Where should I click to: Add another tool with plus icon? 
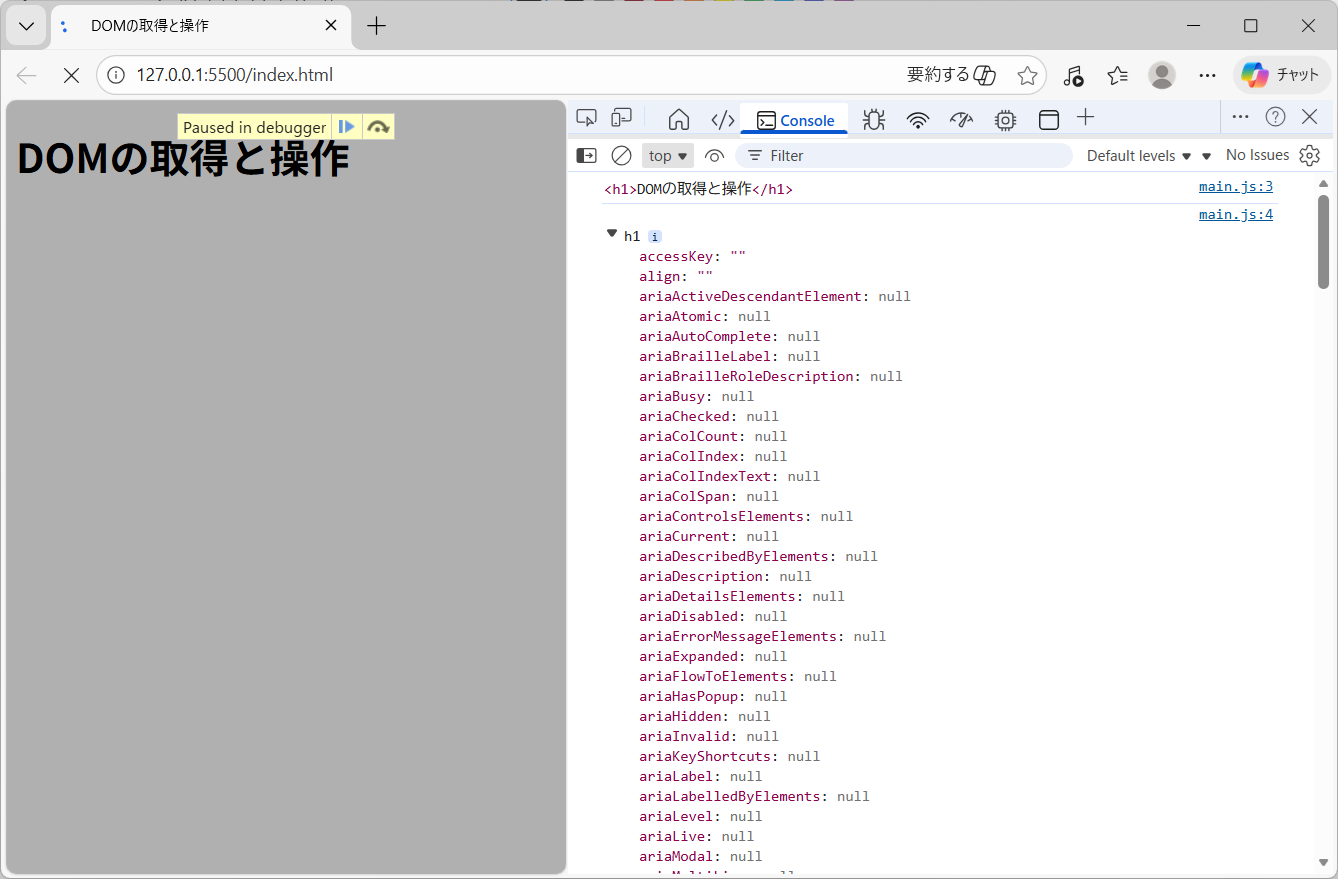[1086, 118]
